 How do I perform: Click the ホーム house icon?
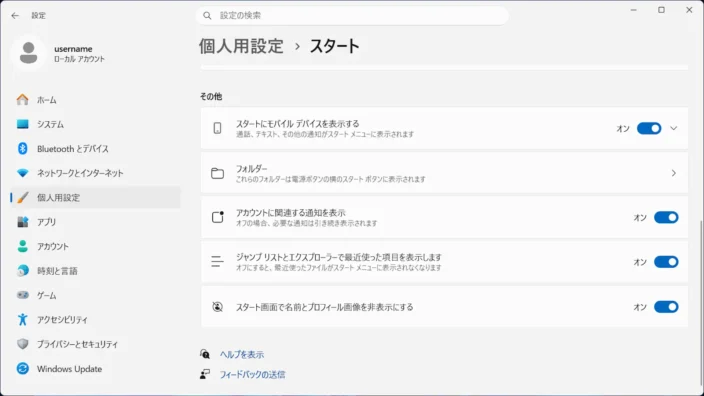tap(22, 100)
